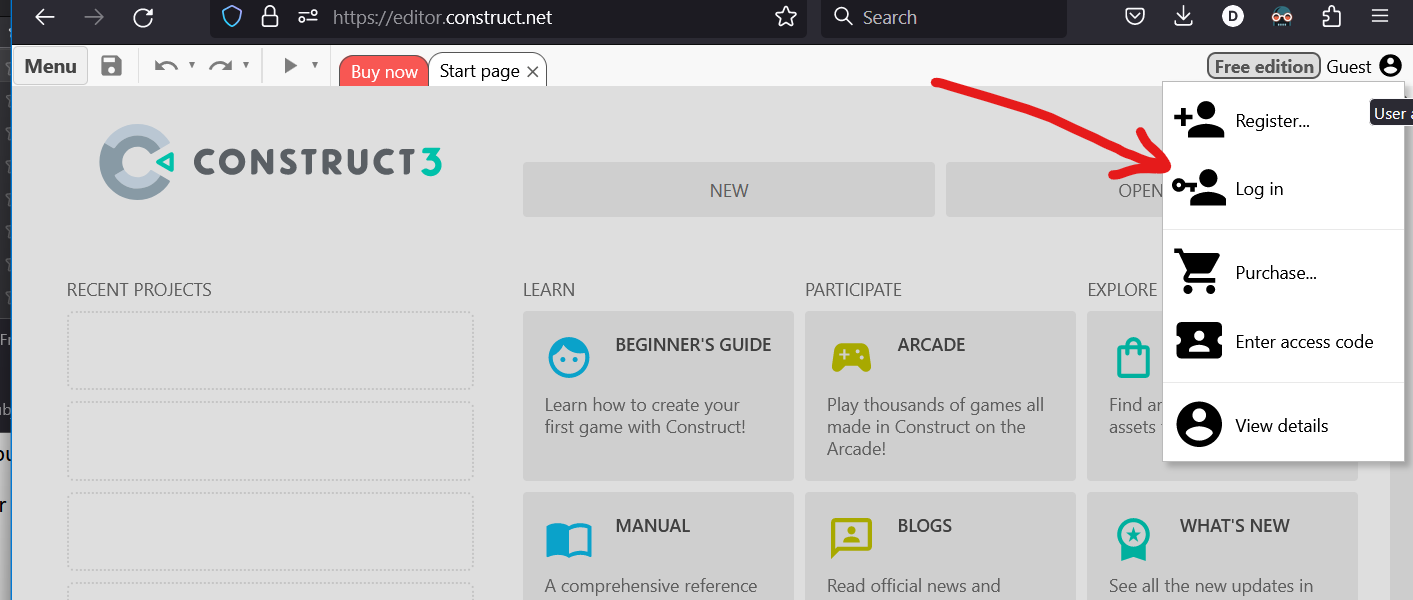Click the preview play icon
The height and width of the screenshot is (600, 1413).
coord(288,64)
